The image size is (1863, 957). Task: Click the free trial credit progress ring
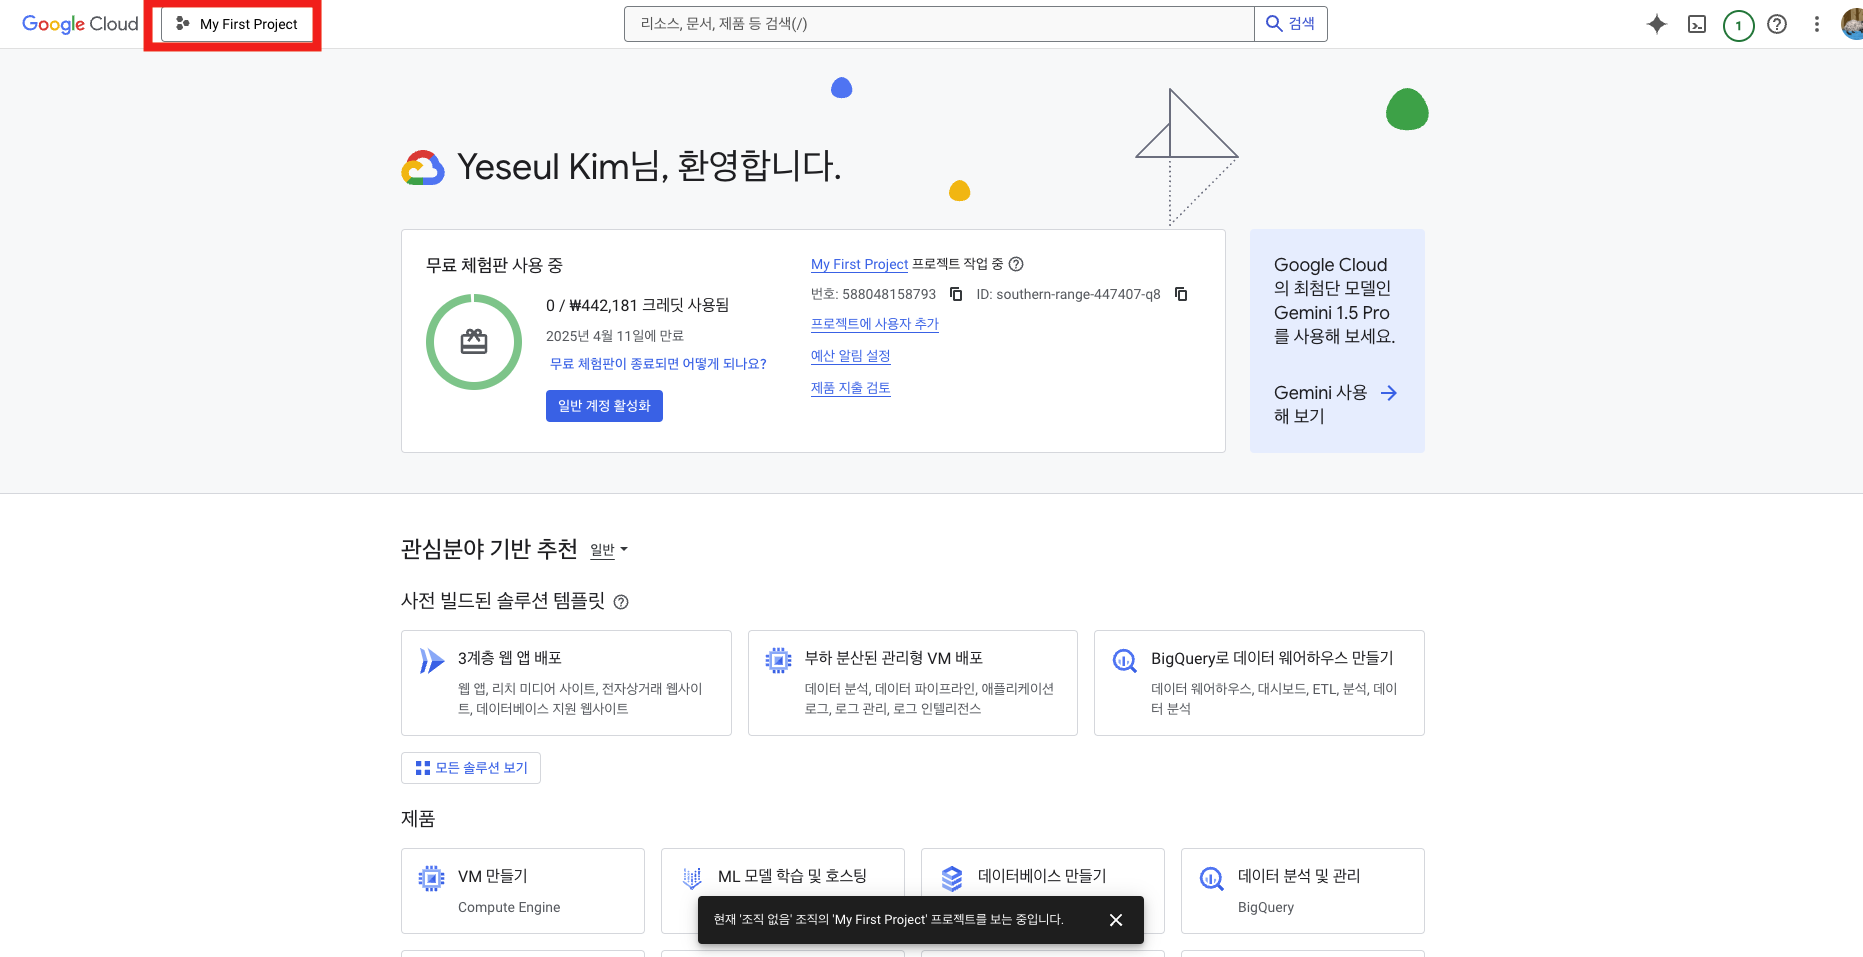click(474, 342)
